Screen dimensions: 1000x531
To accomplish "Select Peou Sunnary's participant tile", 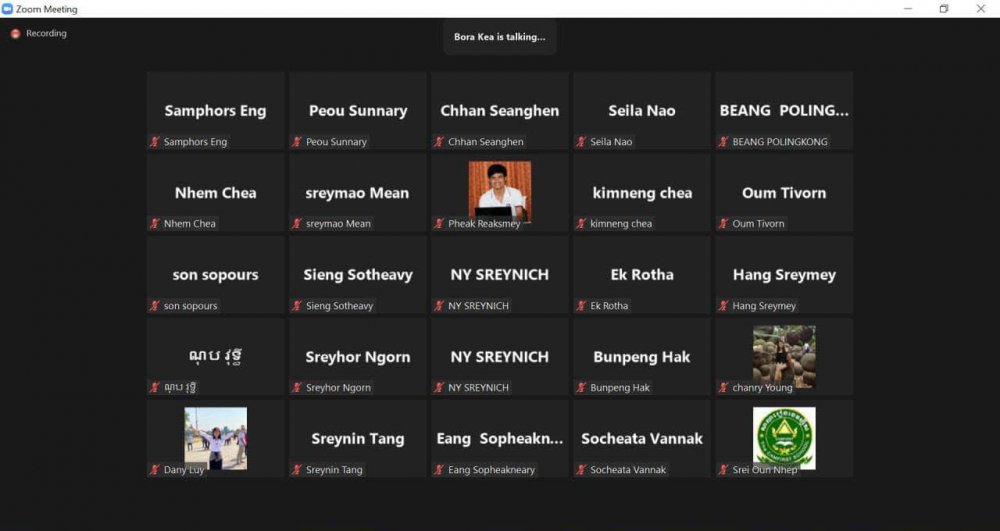I will coord(358,111).
